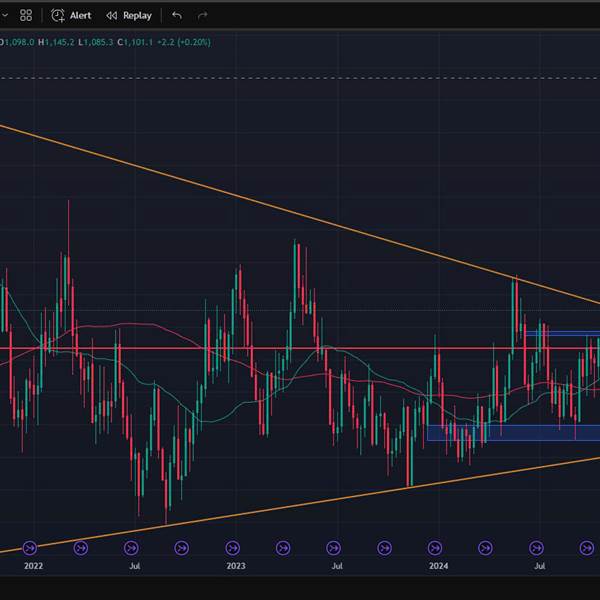Open the layout setup grid icon
This screenshot has height=600, width=600.
pos(26,15)
